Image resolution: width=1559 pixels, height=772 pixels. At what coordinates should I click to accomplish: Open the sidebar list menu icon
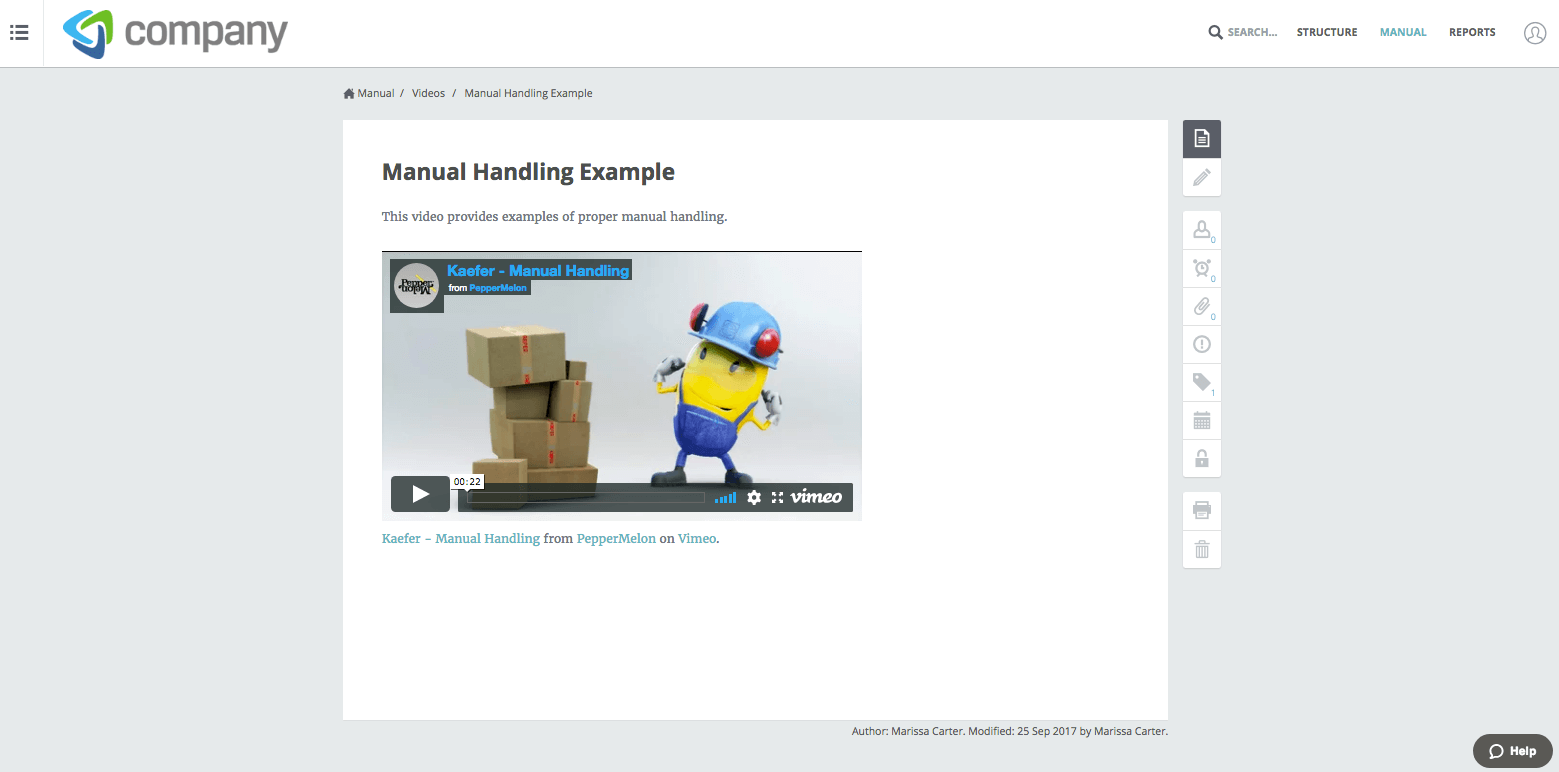[19, 33]
